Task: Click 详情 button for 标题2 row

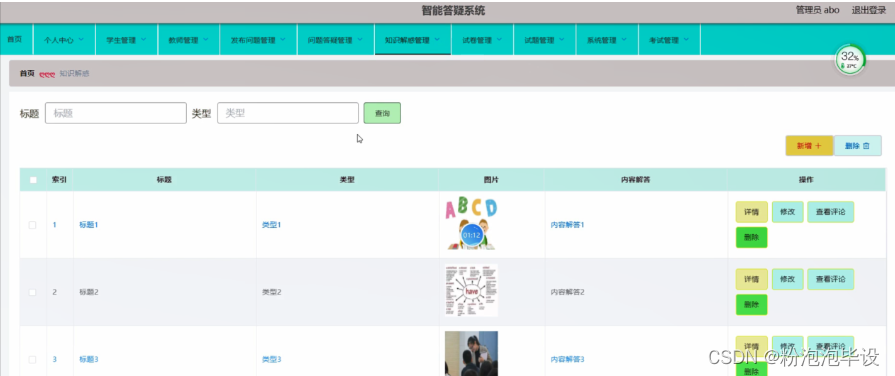Action: click(751, 280)
